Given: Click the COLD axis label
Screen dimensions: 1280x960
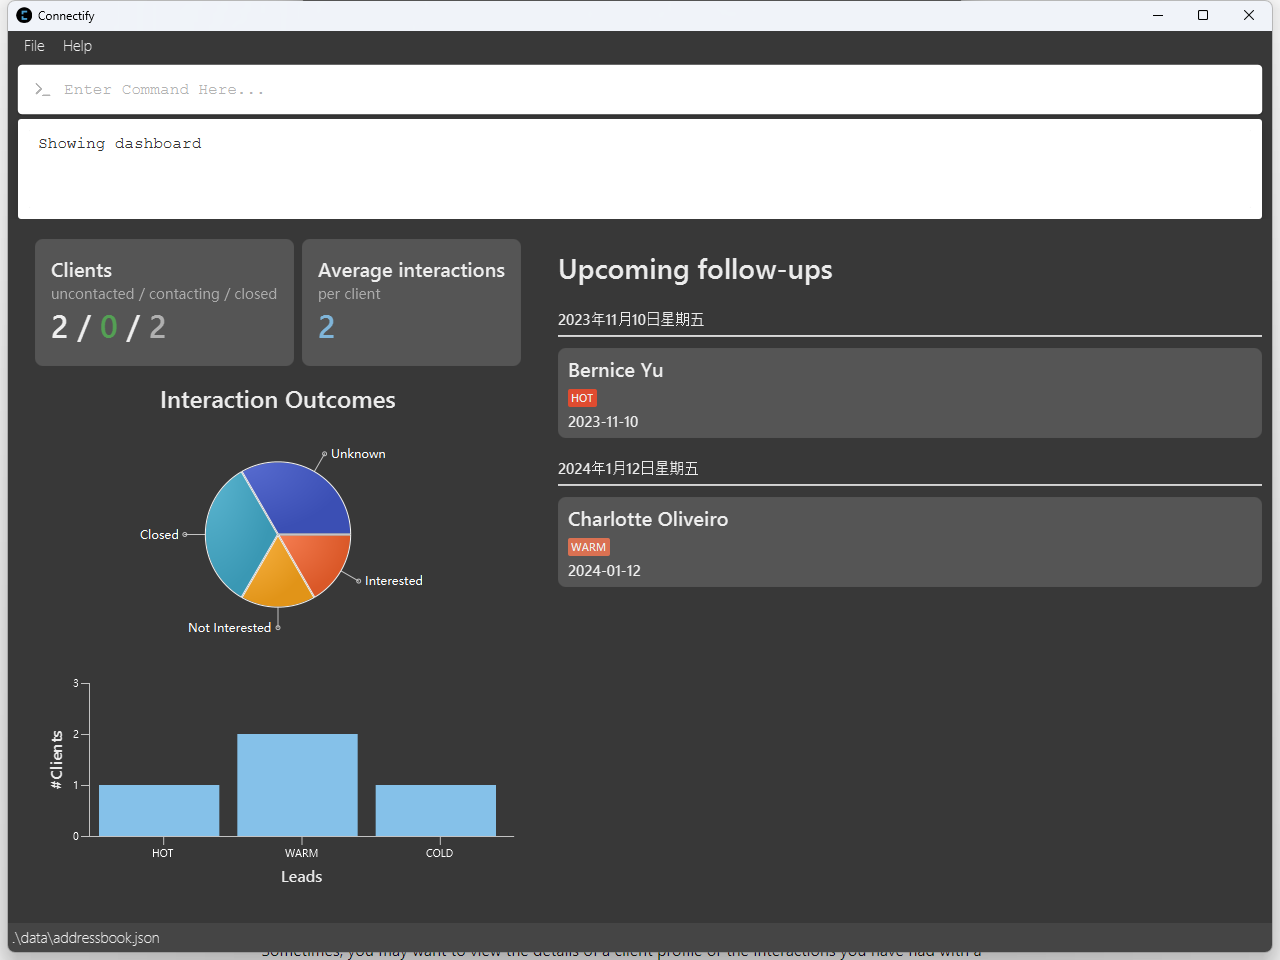Looking at the screenshot, I should pos(440,853).
